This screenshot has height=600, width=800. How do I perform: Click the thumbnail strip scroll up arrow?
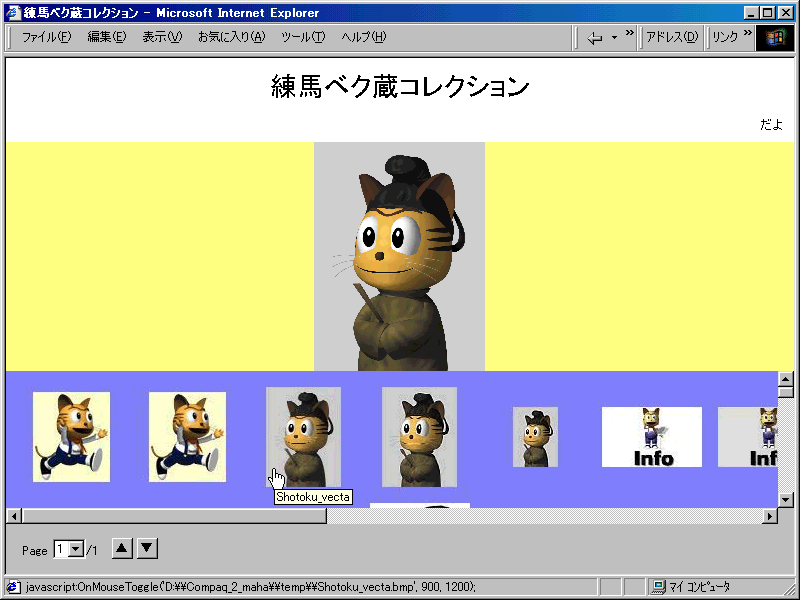(x=785, y=379)
